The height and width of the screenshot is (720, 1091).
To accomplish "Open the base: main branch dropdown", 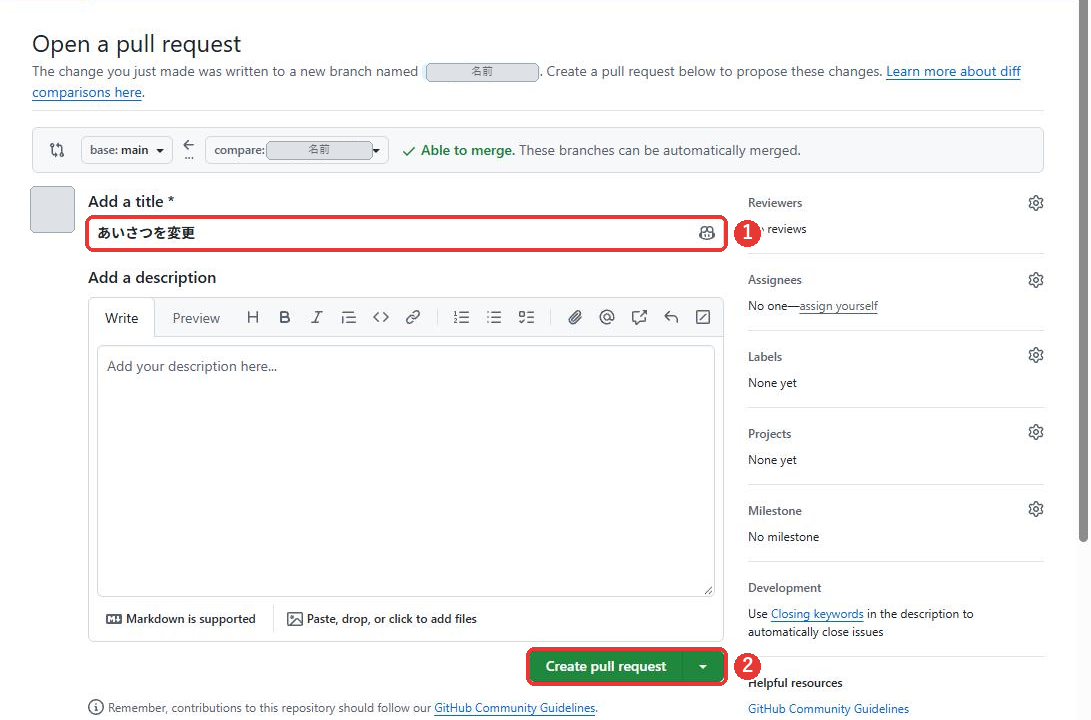I will [x=127, y=150].
